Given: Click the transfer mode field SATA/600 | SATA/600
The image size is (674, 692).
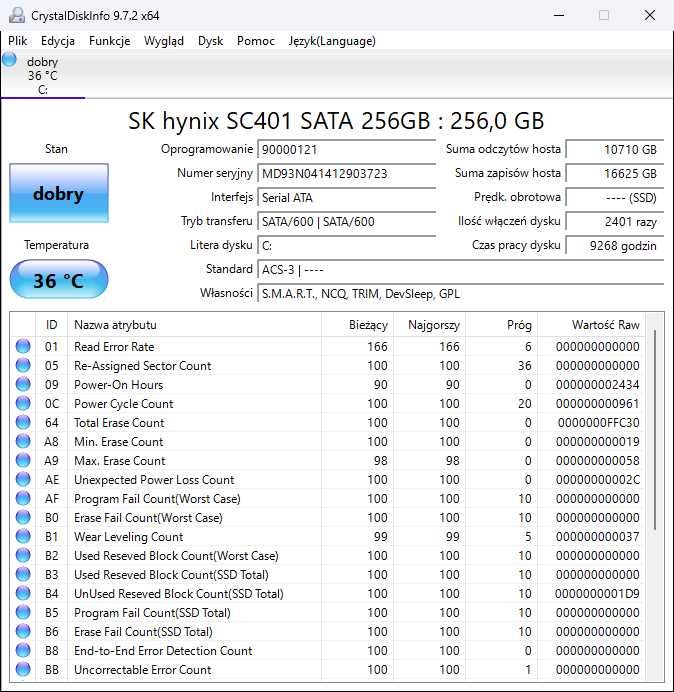Looking at the screenshot, I should [x=346, y=221].
